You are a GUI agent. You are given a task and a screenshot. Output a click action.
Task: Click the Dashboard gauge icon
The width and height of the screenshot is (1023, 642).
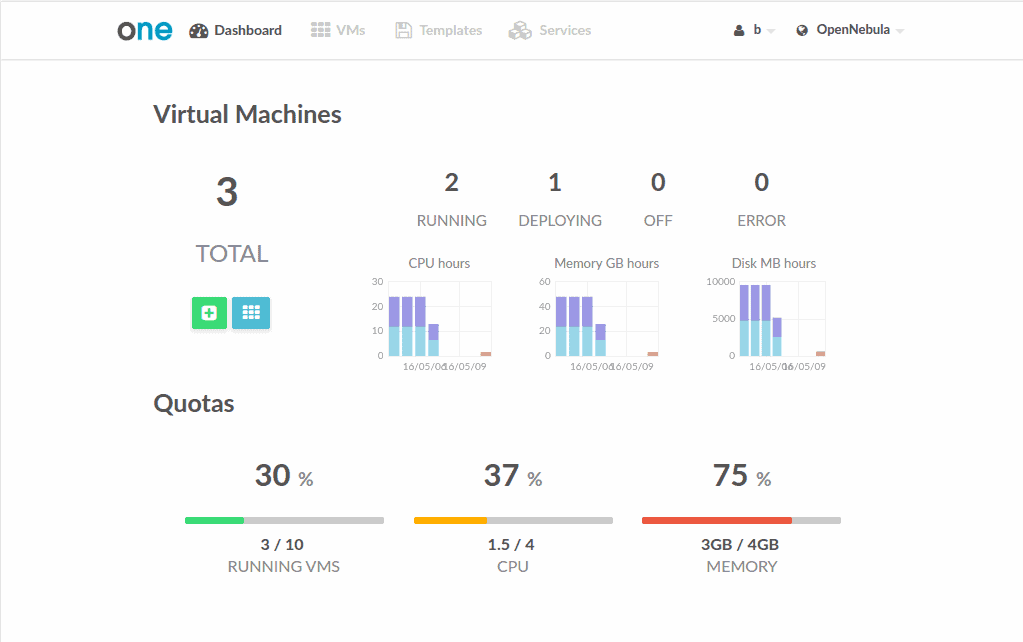tap(199, 30)
